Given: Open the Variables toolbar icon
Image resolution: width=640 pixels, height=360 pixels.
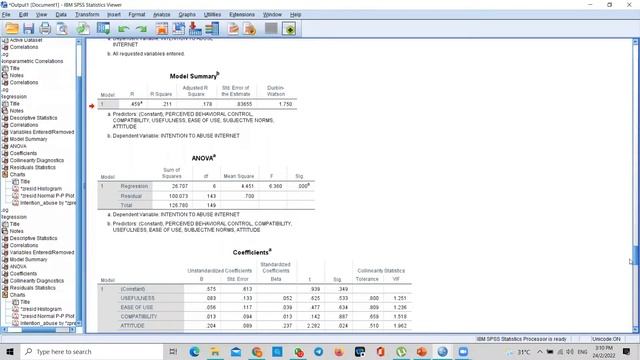Looking at the screenshot, I should tap(212, 29).
